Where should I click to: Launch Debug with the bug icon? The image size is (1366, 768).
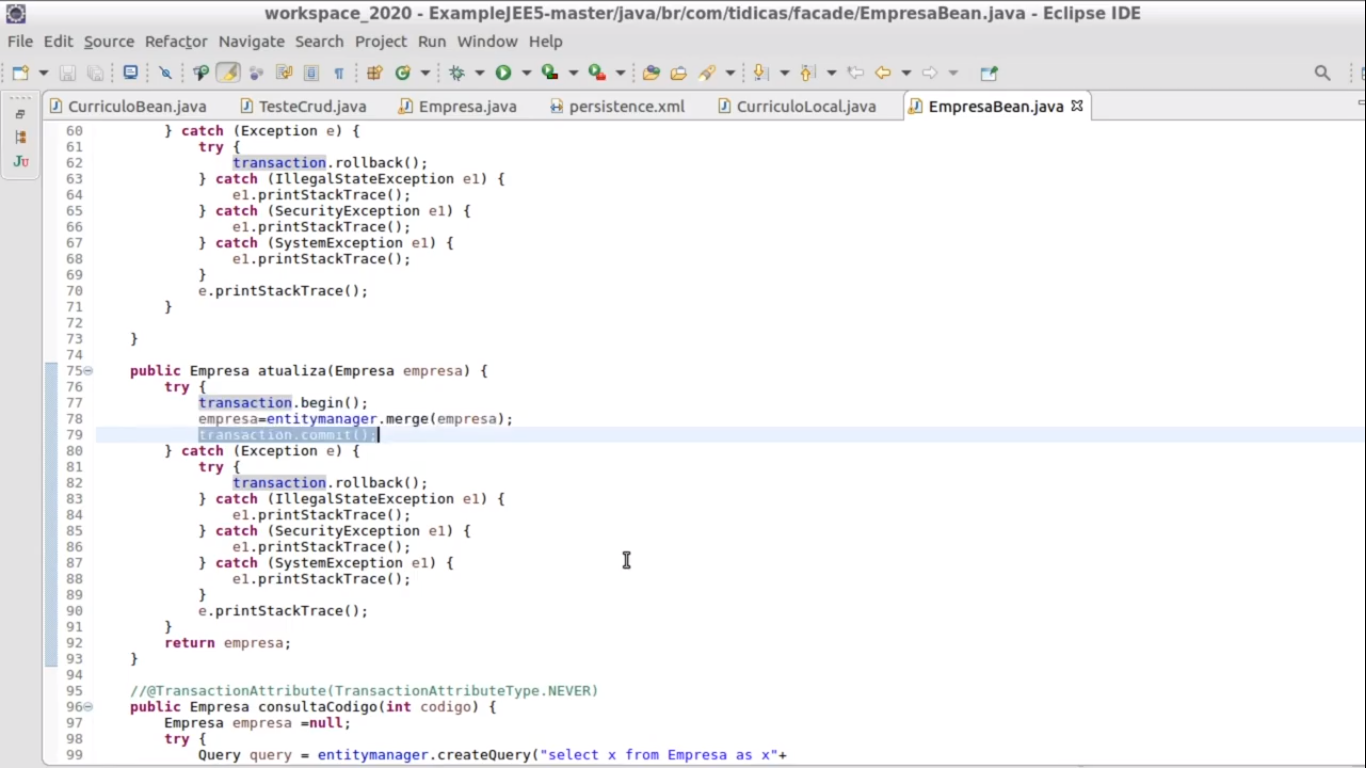[x=458, y=73]
